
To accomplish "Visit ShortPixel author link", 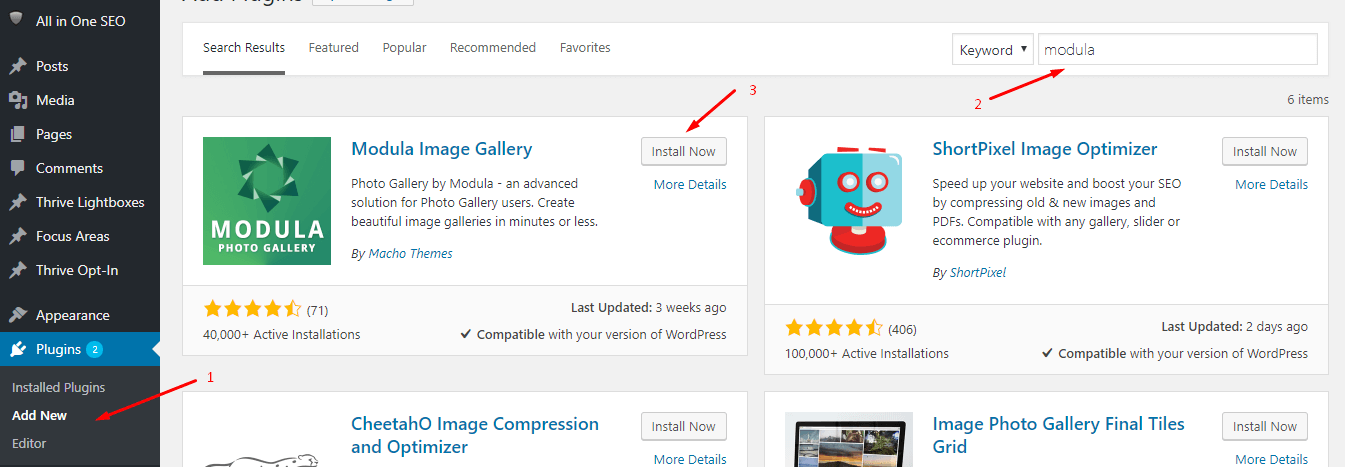I will (x=978, y=272).
